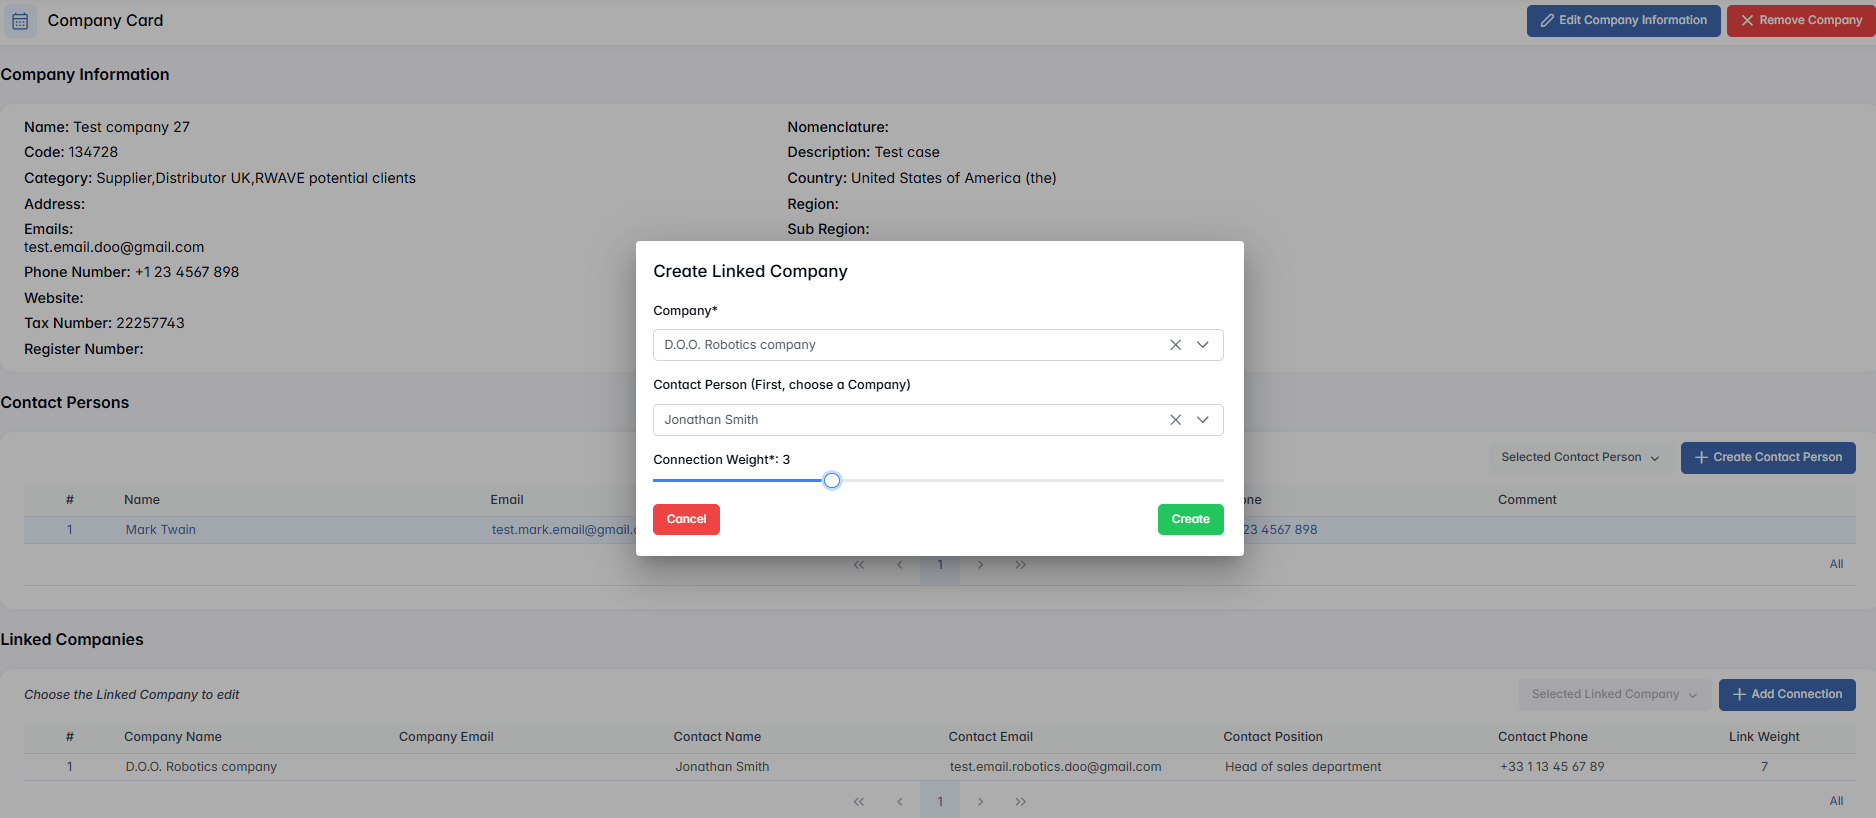Go to next page of Linked Companies
The width and height of the screenshot is (1876, 818).
(x=980, y=801)
